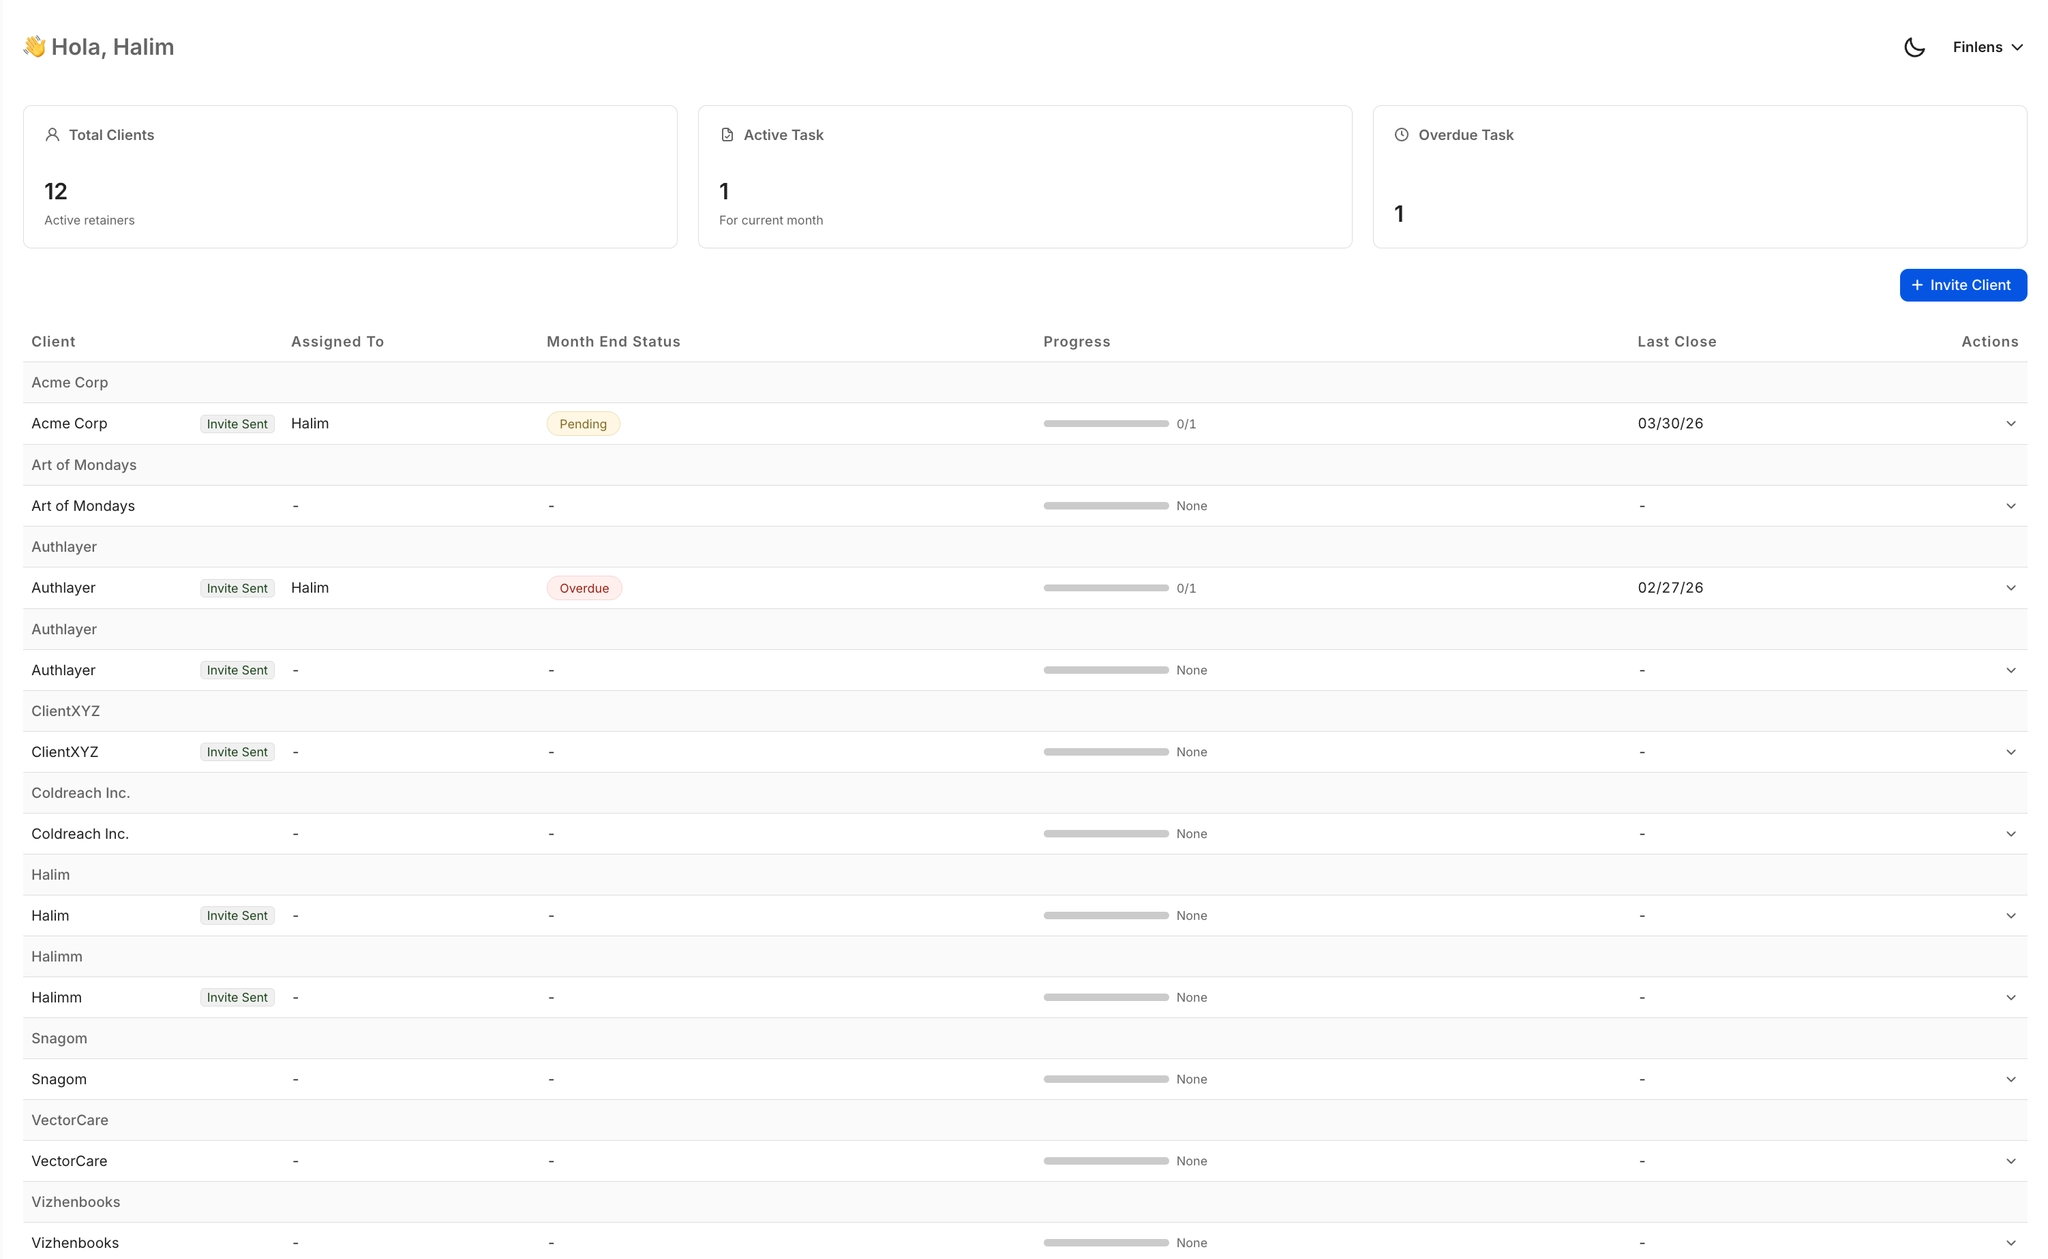2048x1259 pixels.
Task: Click Acme Corp's Invite Sent badge
Action: (x=237, y=424)
